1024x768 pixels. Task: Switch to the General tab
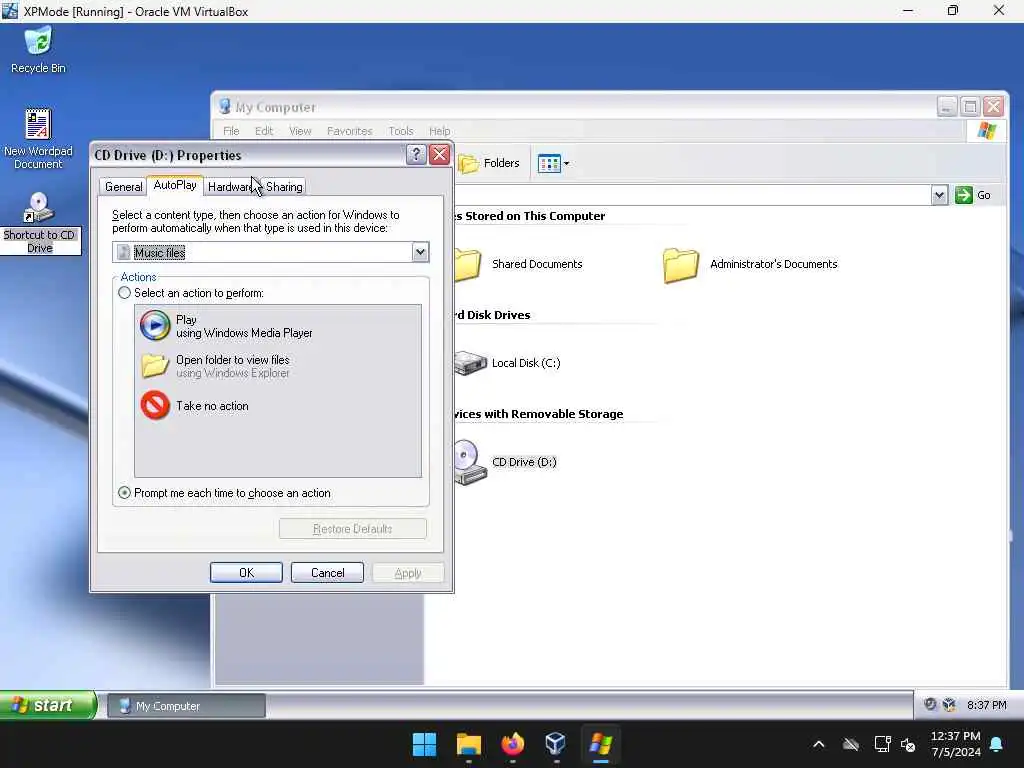(x=123, y=187)
